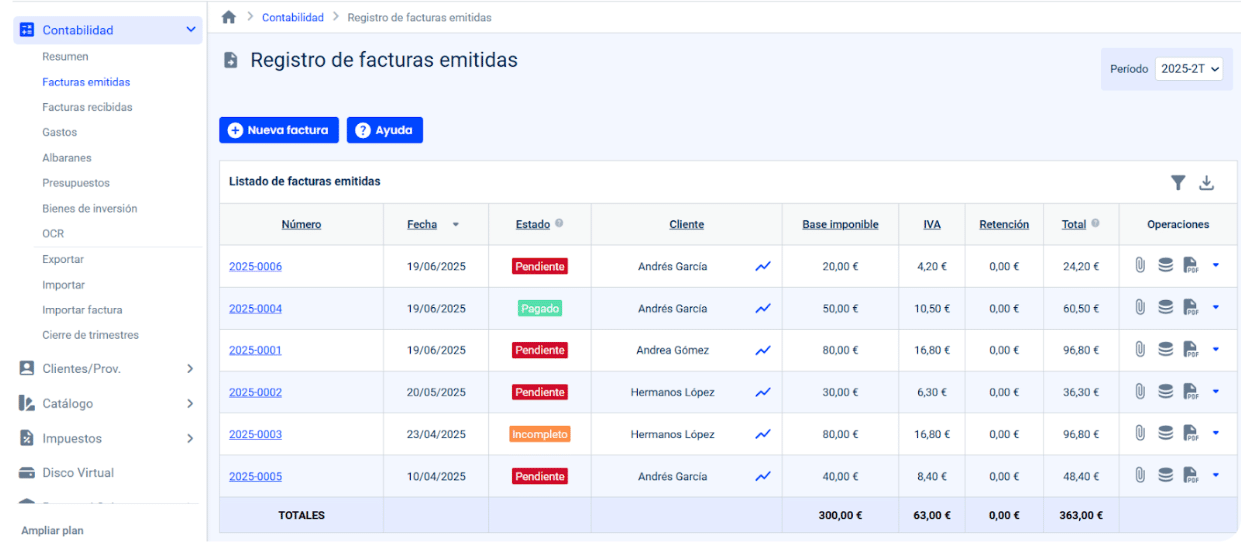The width and height of the screenshot is (1243, 542).
Task: Open Cierre de trimestres menu item
Action: (x=90, y=335)
